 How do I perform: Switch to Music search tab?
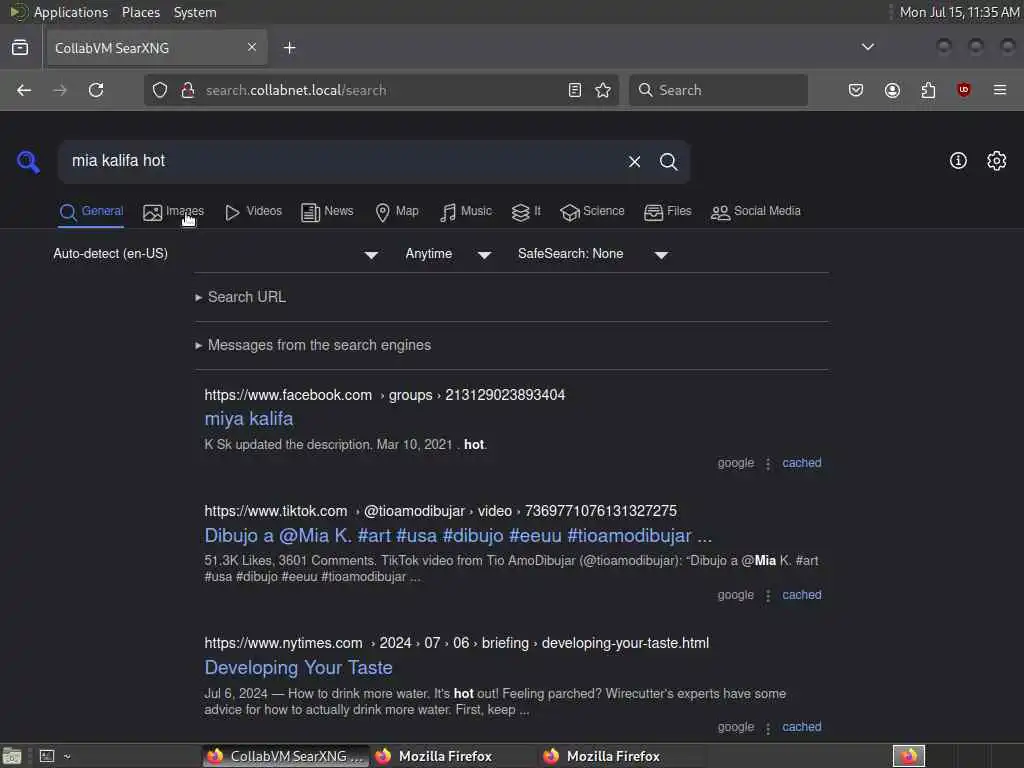point(466,212)
